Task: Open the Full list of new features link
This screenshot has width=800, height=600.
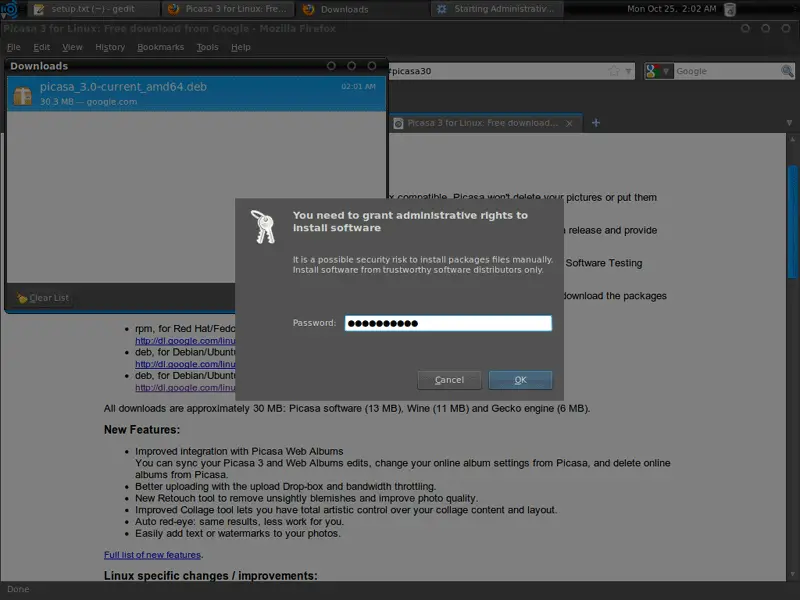Action: coord(153,555)
